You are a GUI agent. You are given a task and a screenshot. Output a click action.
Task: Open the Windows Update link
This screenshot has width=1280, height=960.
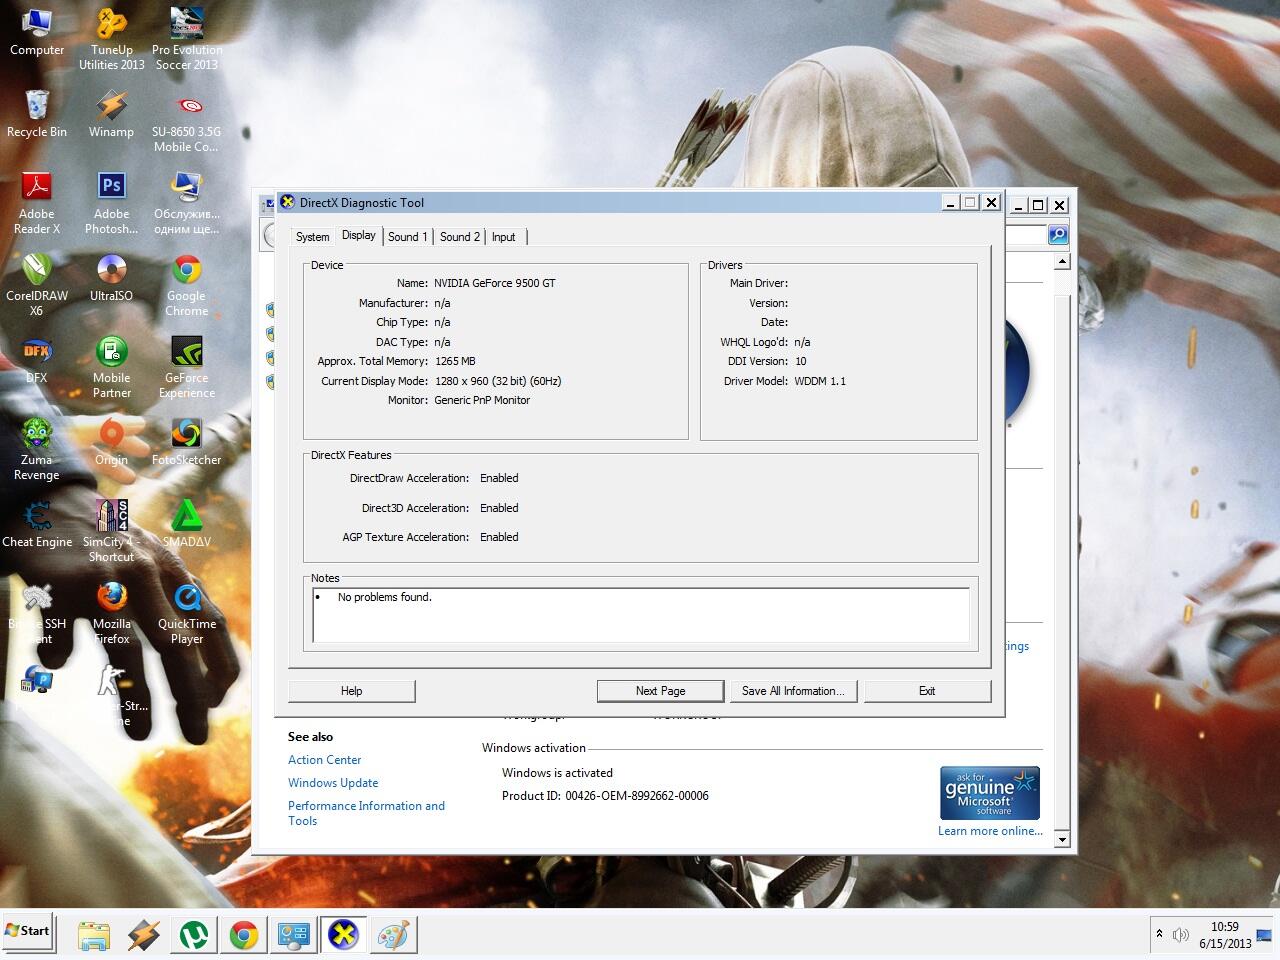[333, 783]
